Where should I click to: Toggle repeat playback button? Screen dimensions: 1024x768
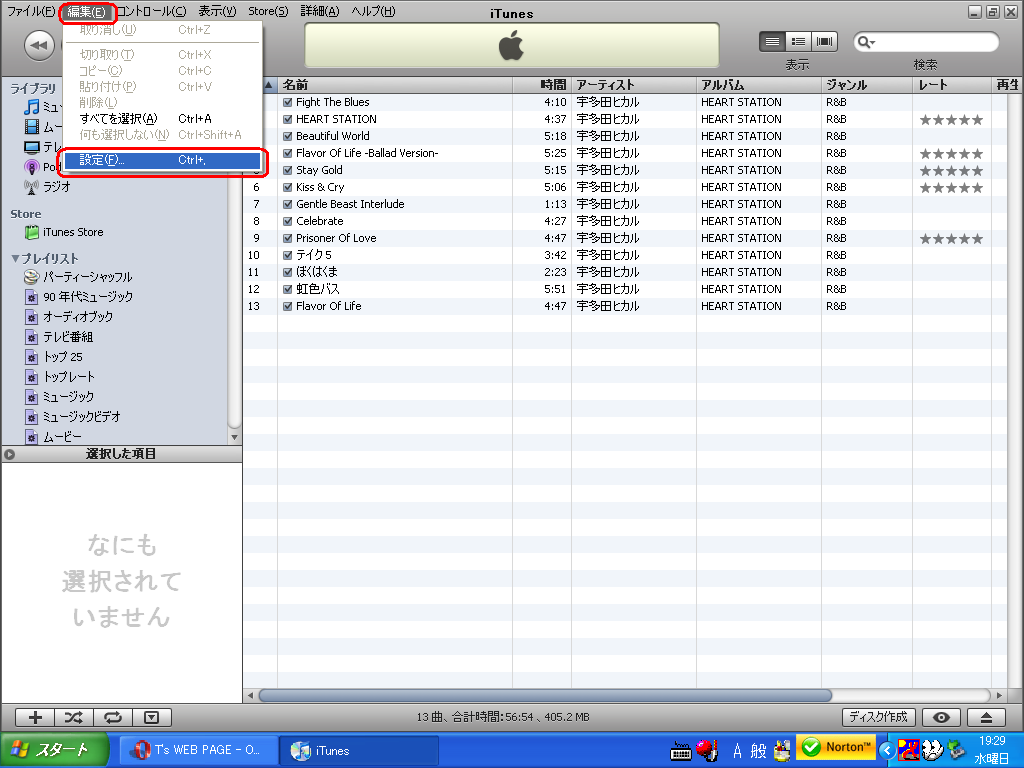point(113,718)
